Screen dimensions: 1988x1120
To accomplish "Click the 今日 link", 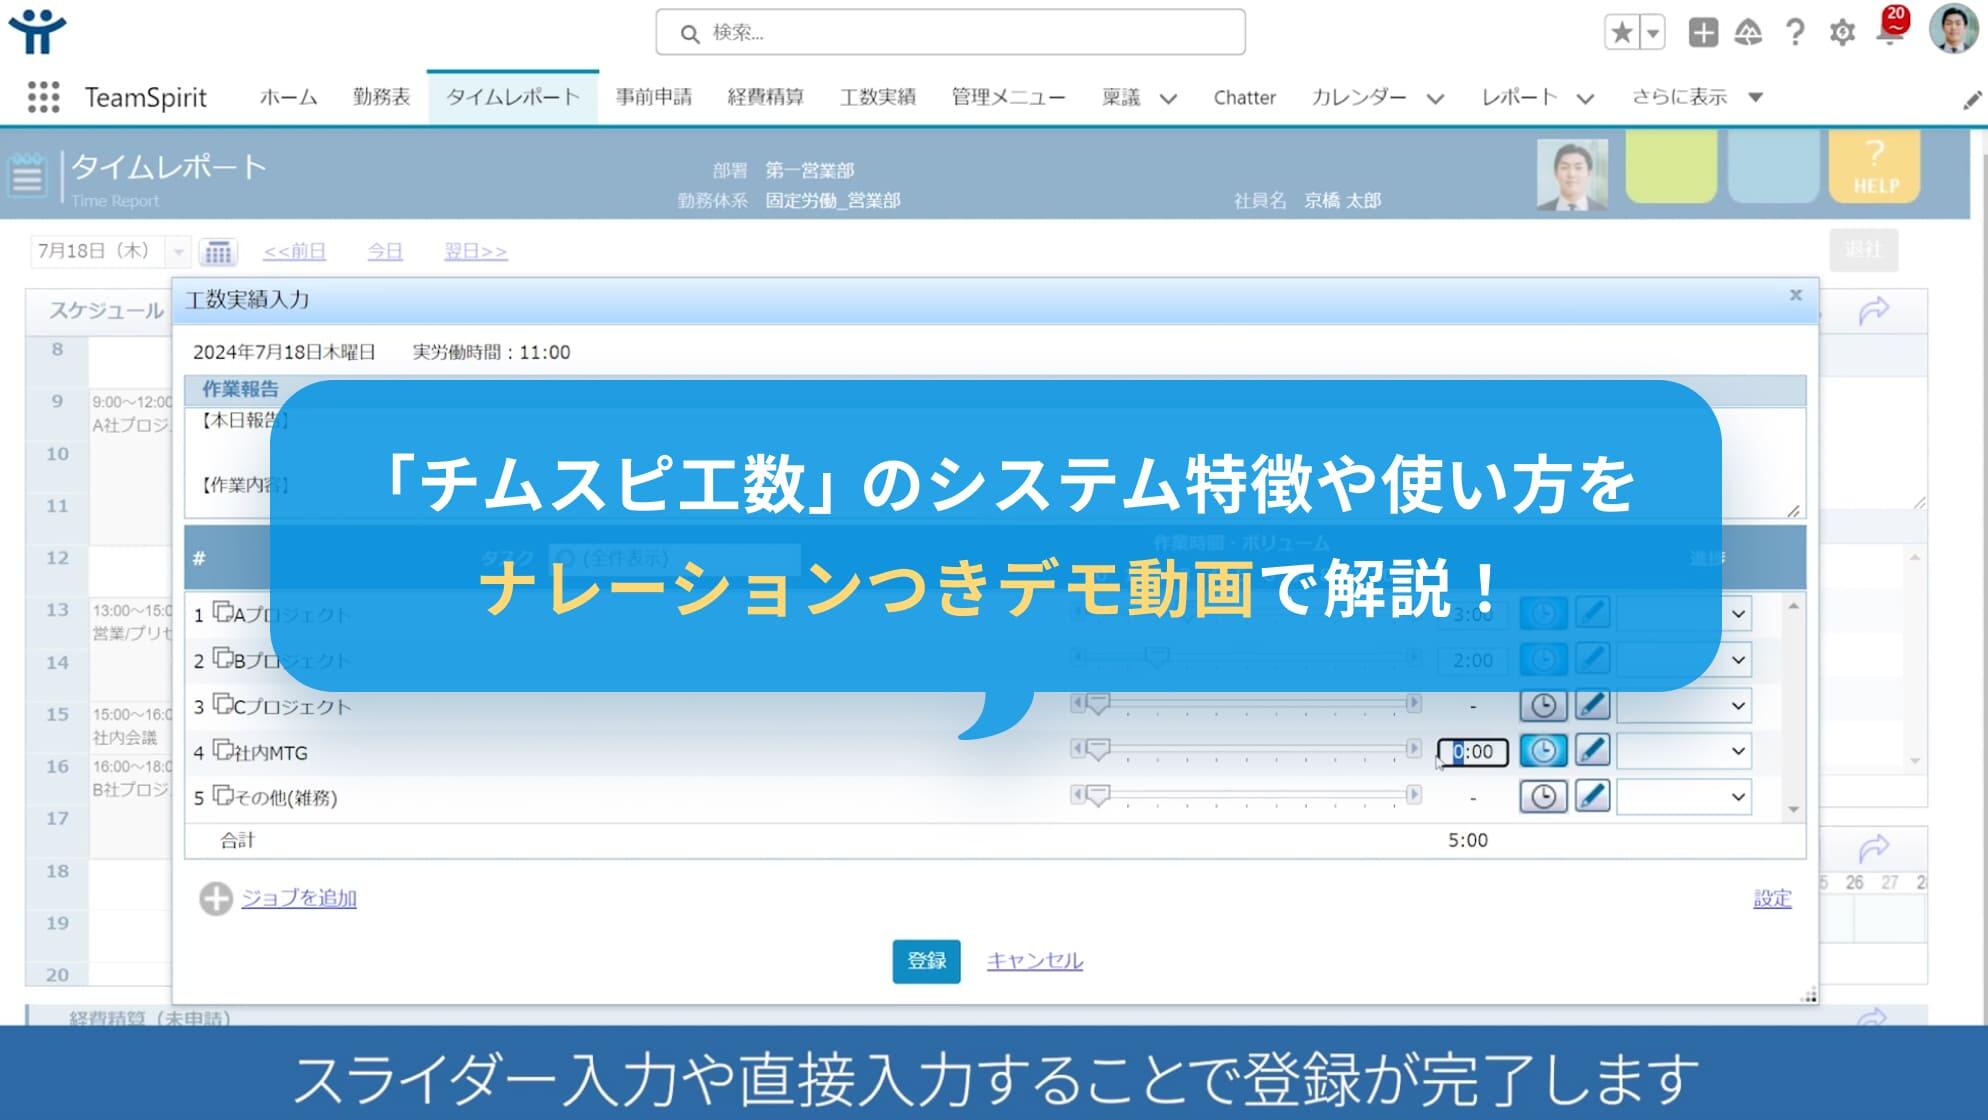I will (x=385, y=251).
